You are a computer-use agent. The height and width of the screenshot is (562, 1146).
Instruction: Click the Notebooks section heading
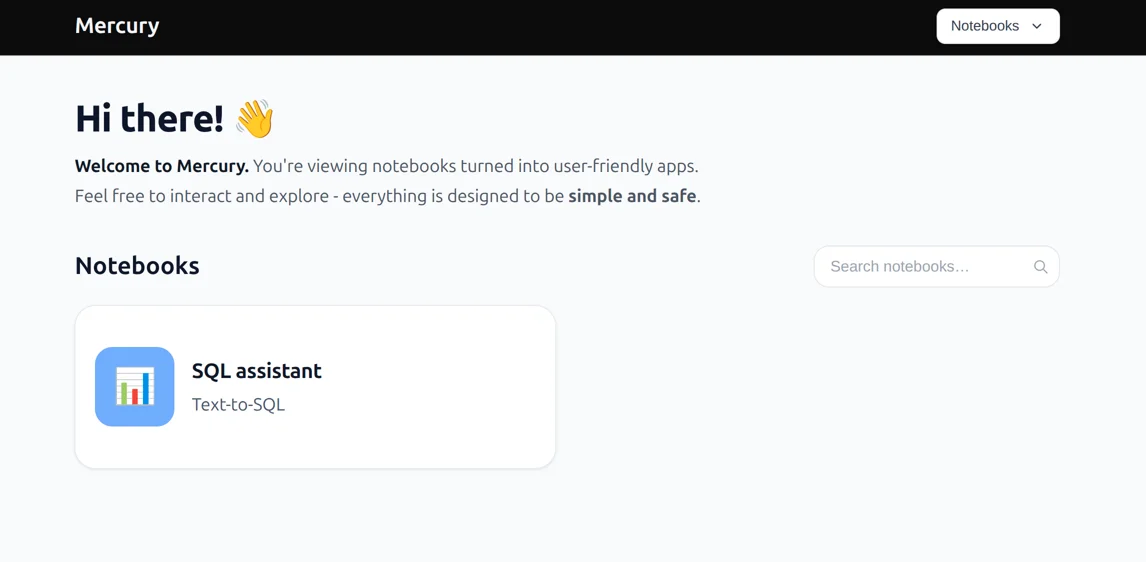point(137,266)
